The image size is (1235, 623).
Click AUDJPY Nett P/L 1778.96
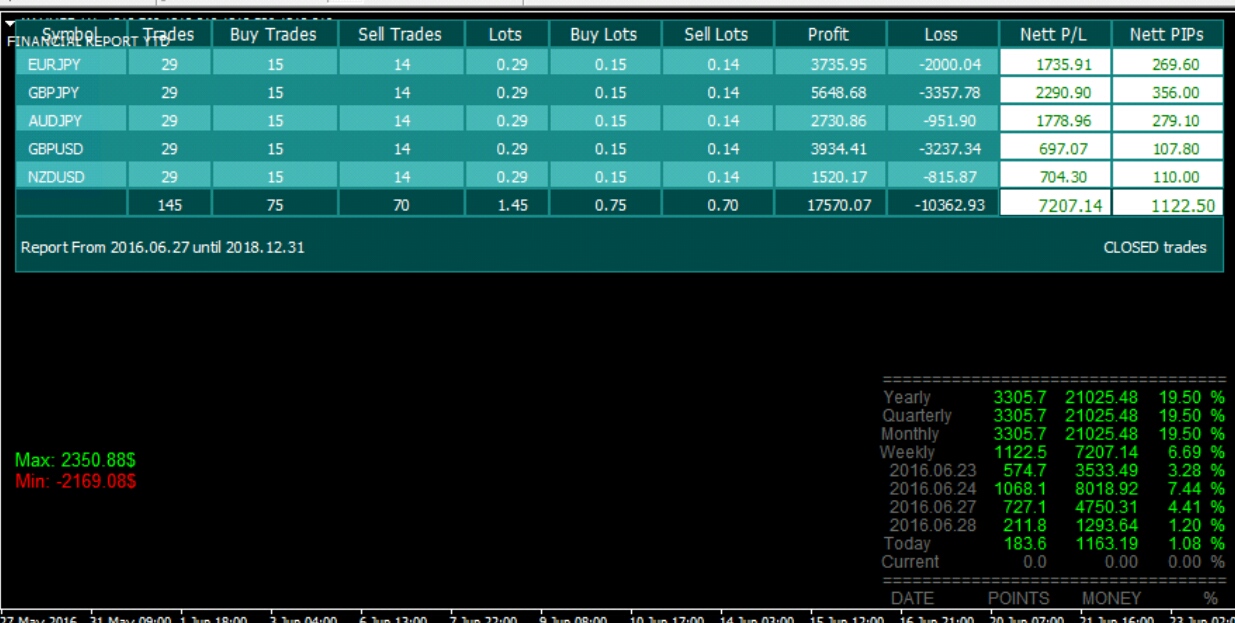coord(1063,120)
